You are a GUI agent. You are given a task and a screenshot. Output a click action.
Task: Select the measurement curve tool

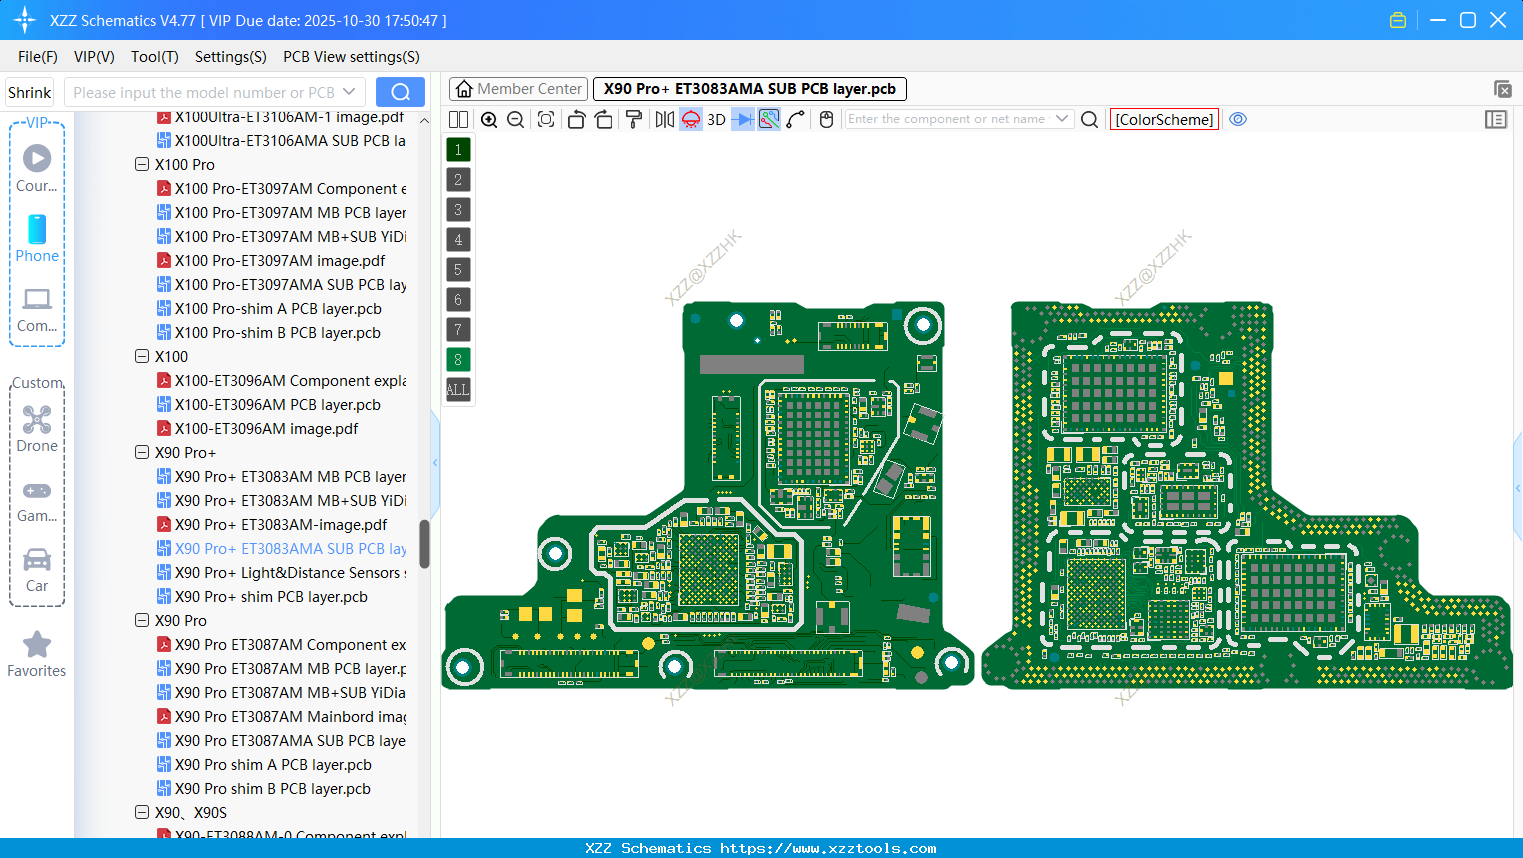795,119
